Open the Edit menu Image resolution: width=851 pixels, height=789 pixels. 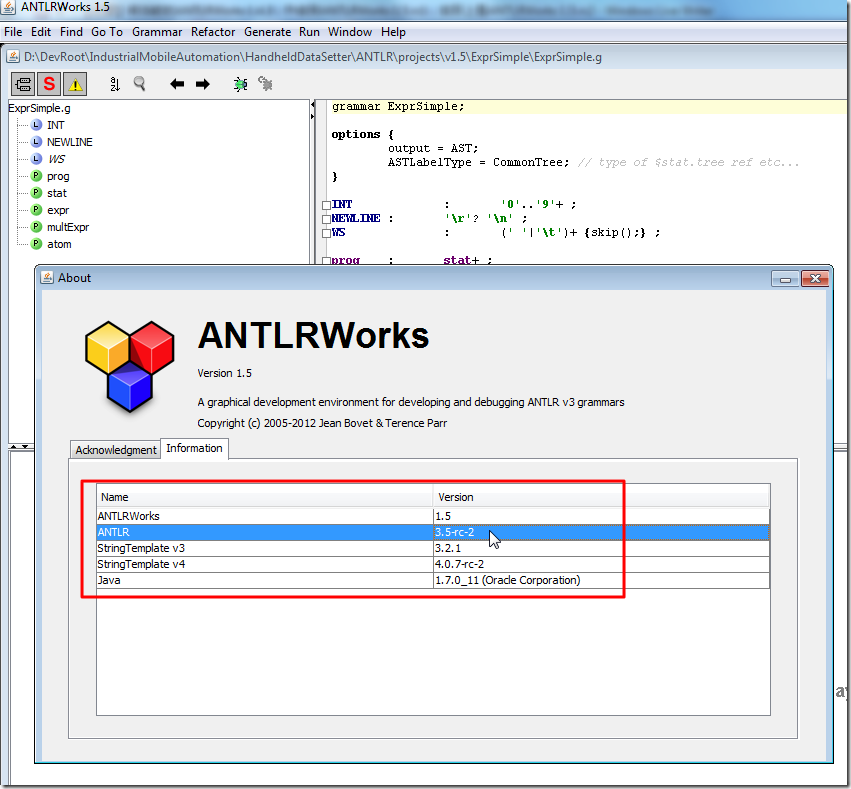point(41,32)
